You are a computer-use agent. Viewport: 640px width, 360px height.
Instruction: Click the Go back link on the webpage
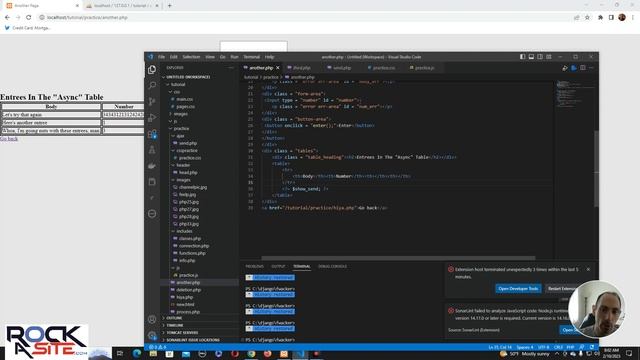pyautogui.click(x=9, y=139)
